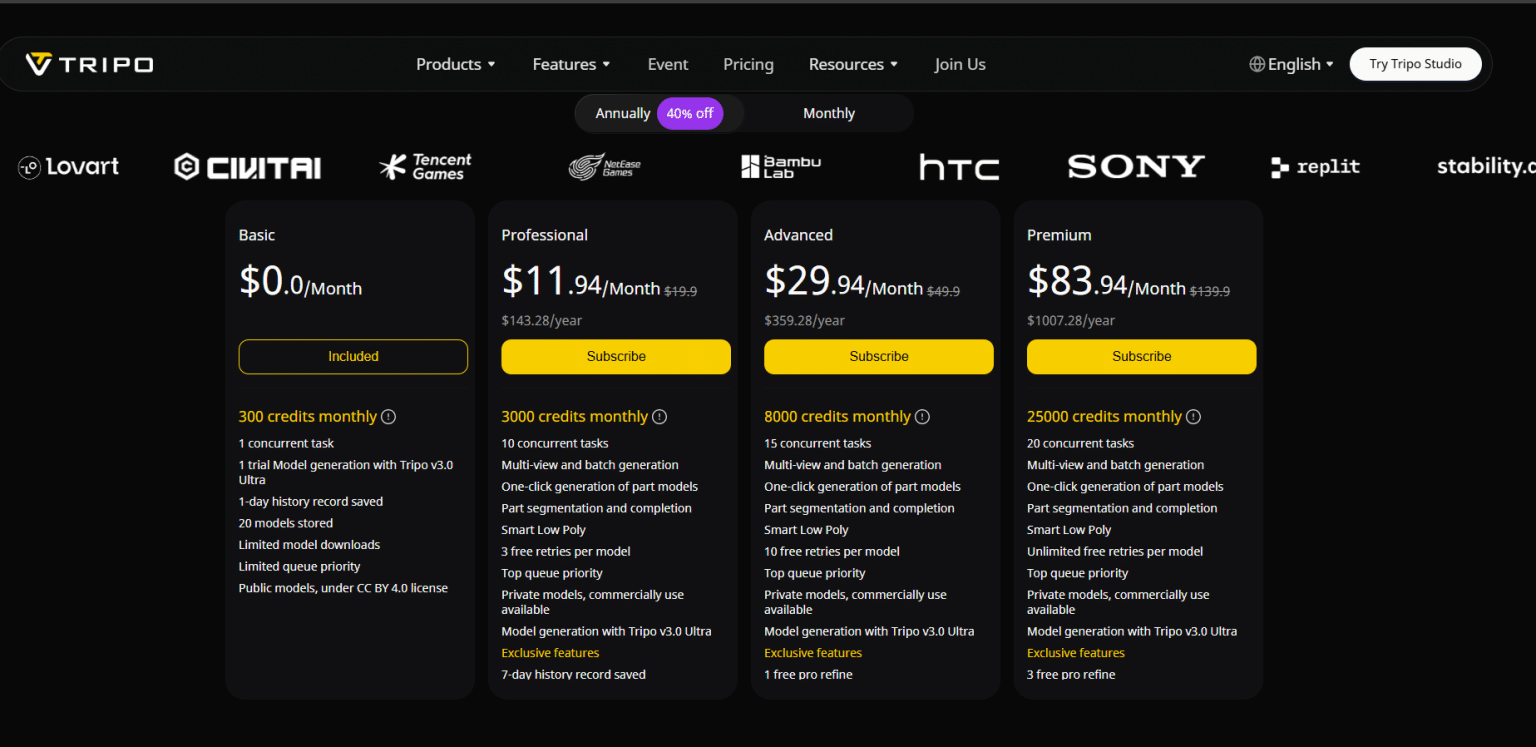Click the $359.28/year price text
The width and height of the screenshot is (1536, 747).
[804, 321]
